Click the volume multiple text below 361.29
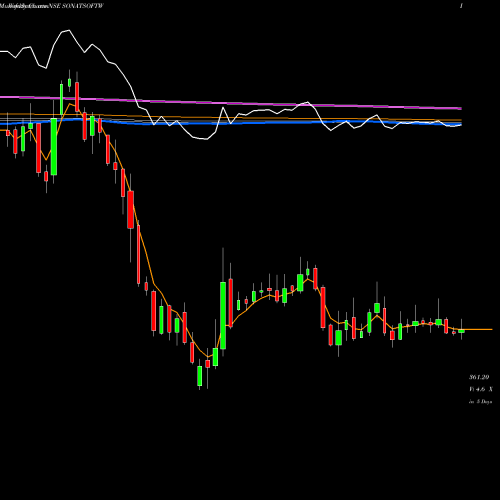Viewport: 500px width, 500px height. click(x=481, y=389)
